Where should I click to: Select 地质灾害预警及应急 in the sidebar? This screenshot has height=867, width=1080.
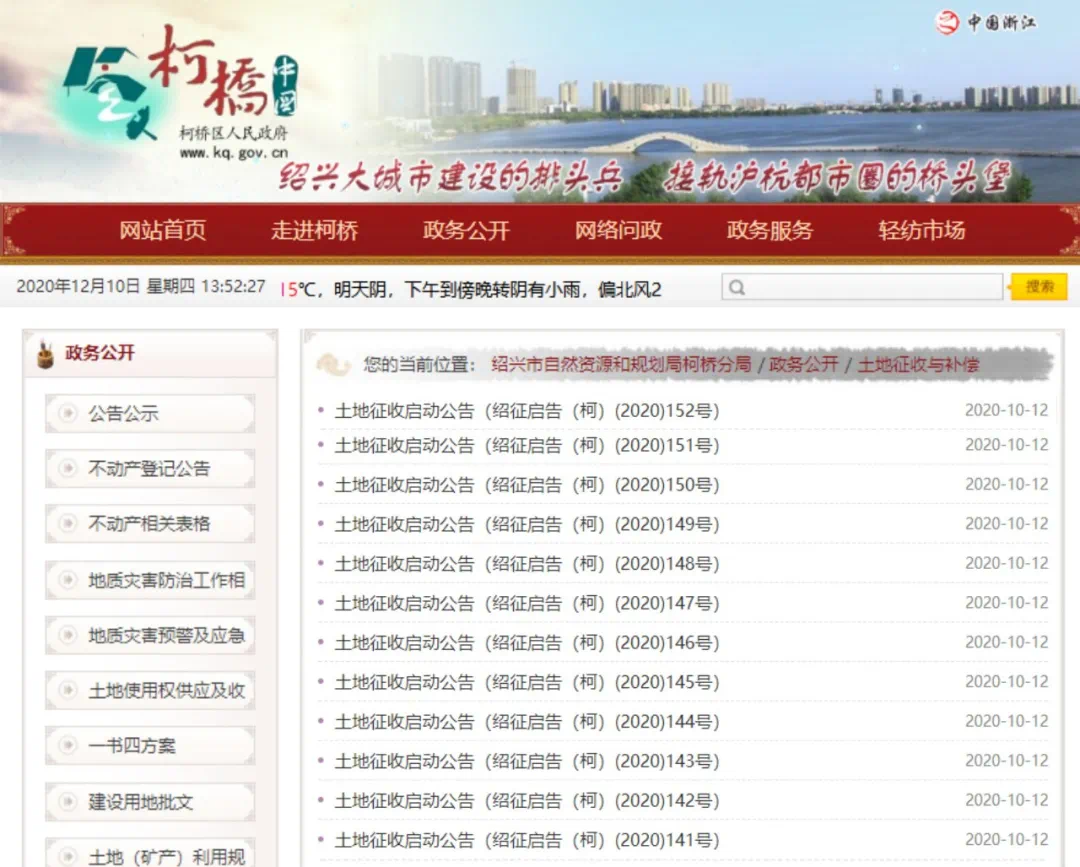[x=166, y=635]
